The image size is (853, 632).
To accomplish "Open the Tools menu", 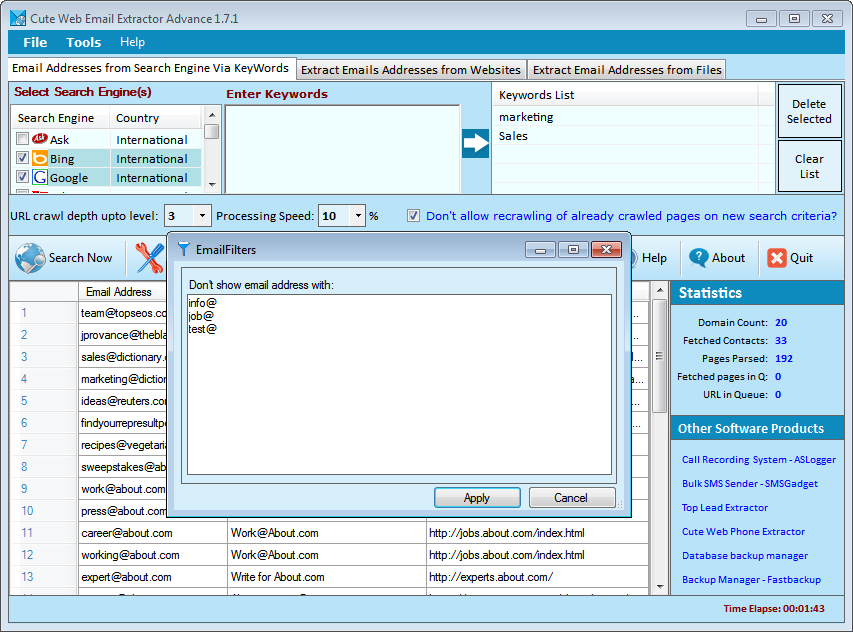I will (83, 42).
